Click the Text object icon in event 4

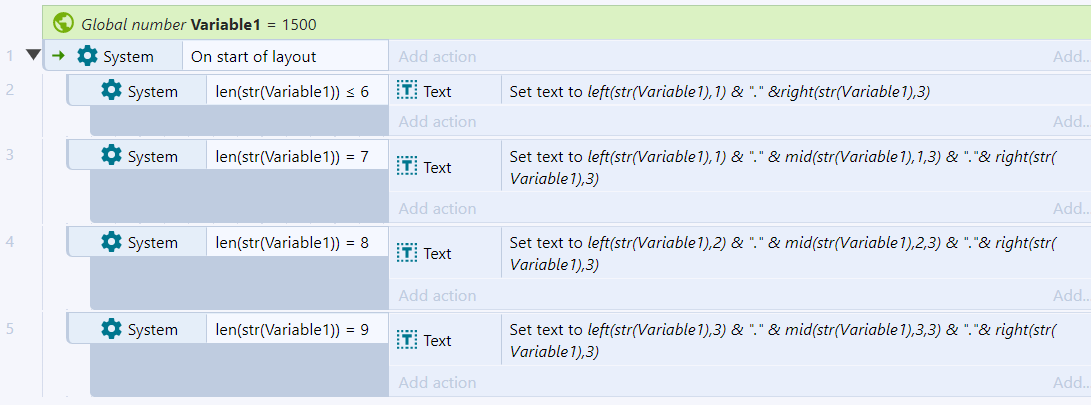[406, 253]
